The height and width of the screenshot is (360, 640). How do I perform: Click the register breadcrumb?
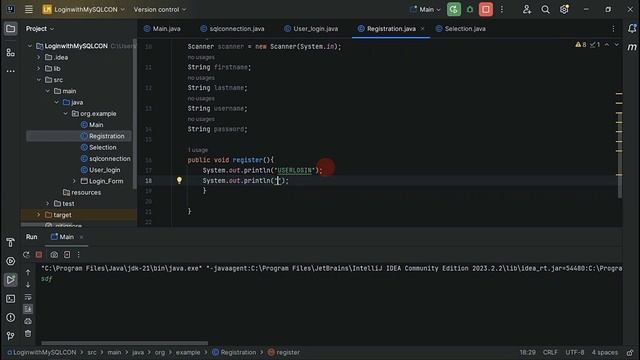[284, 352]
